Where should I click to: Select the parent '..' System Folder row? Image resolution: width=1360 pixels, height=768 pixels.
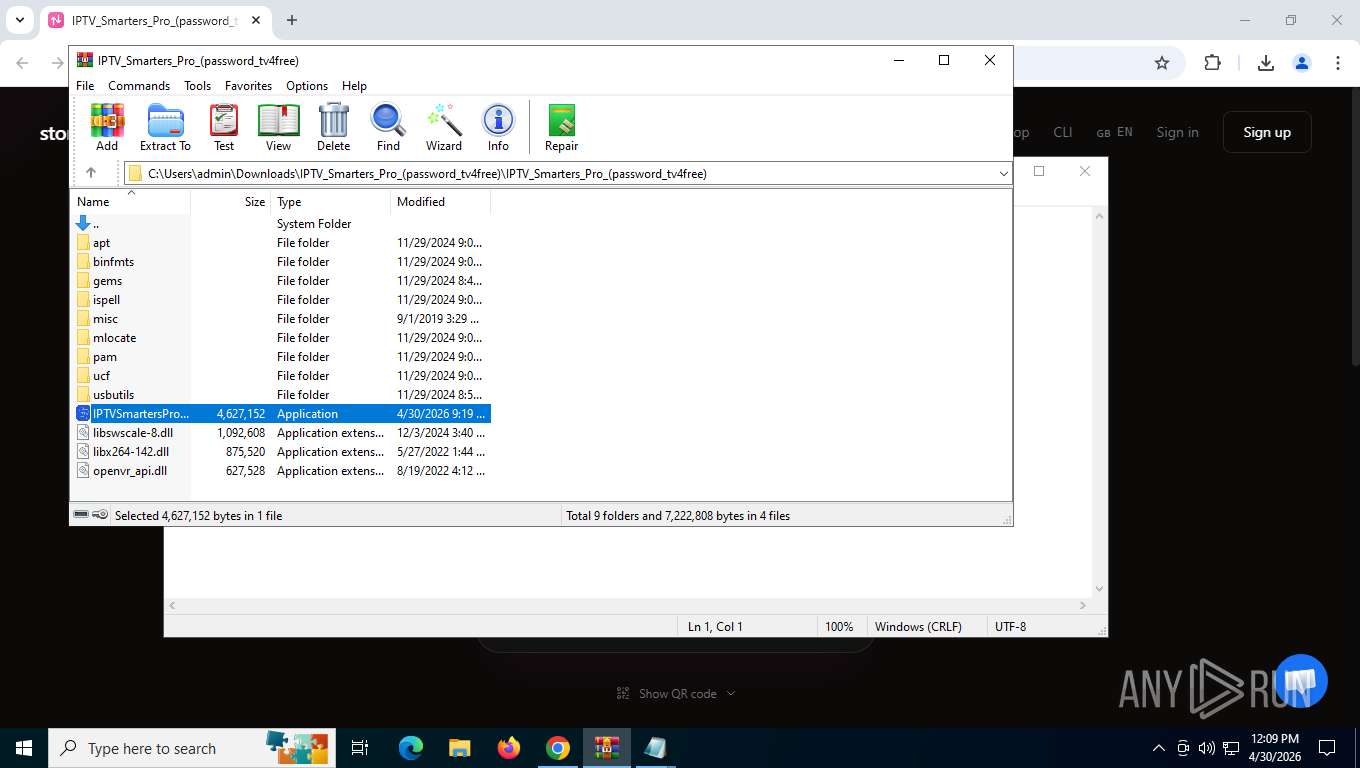(x=282, y=224)
